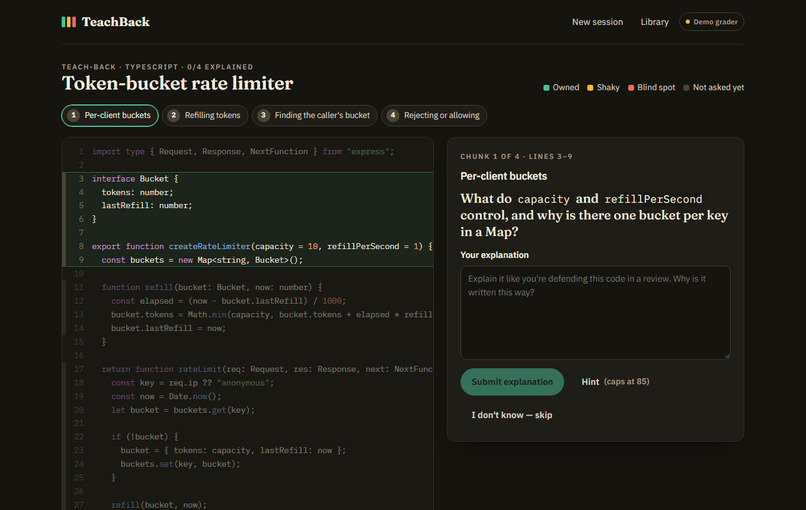Viewport: 806px width, 510px height.
Task: Click the gray Not asked yet legend swatch
Action: 686,87
